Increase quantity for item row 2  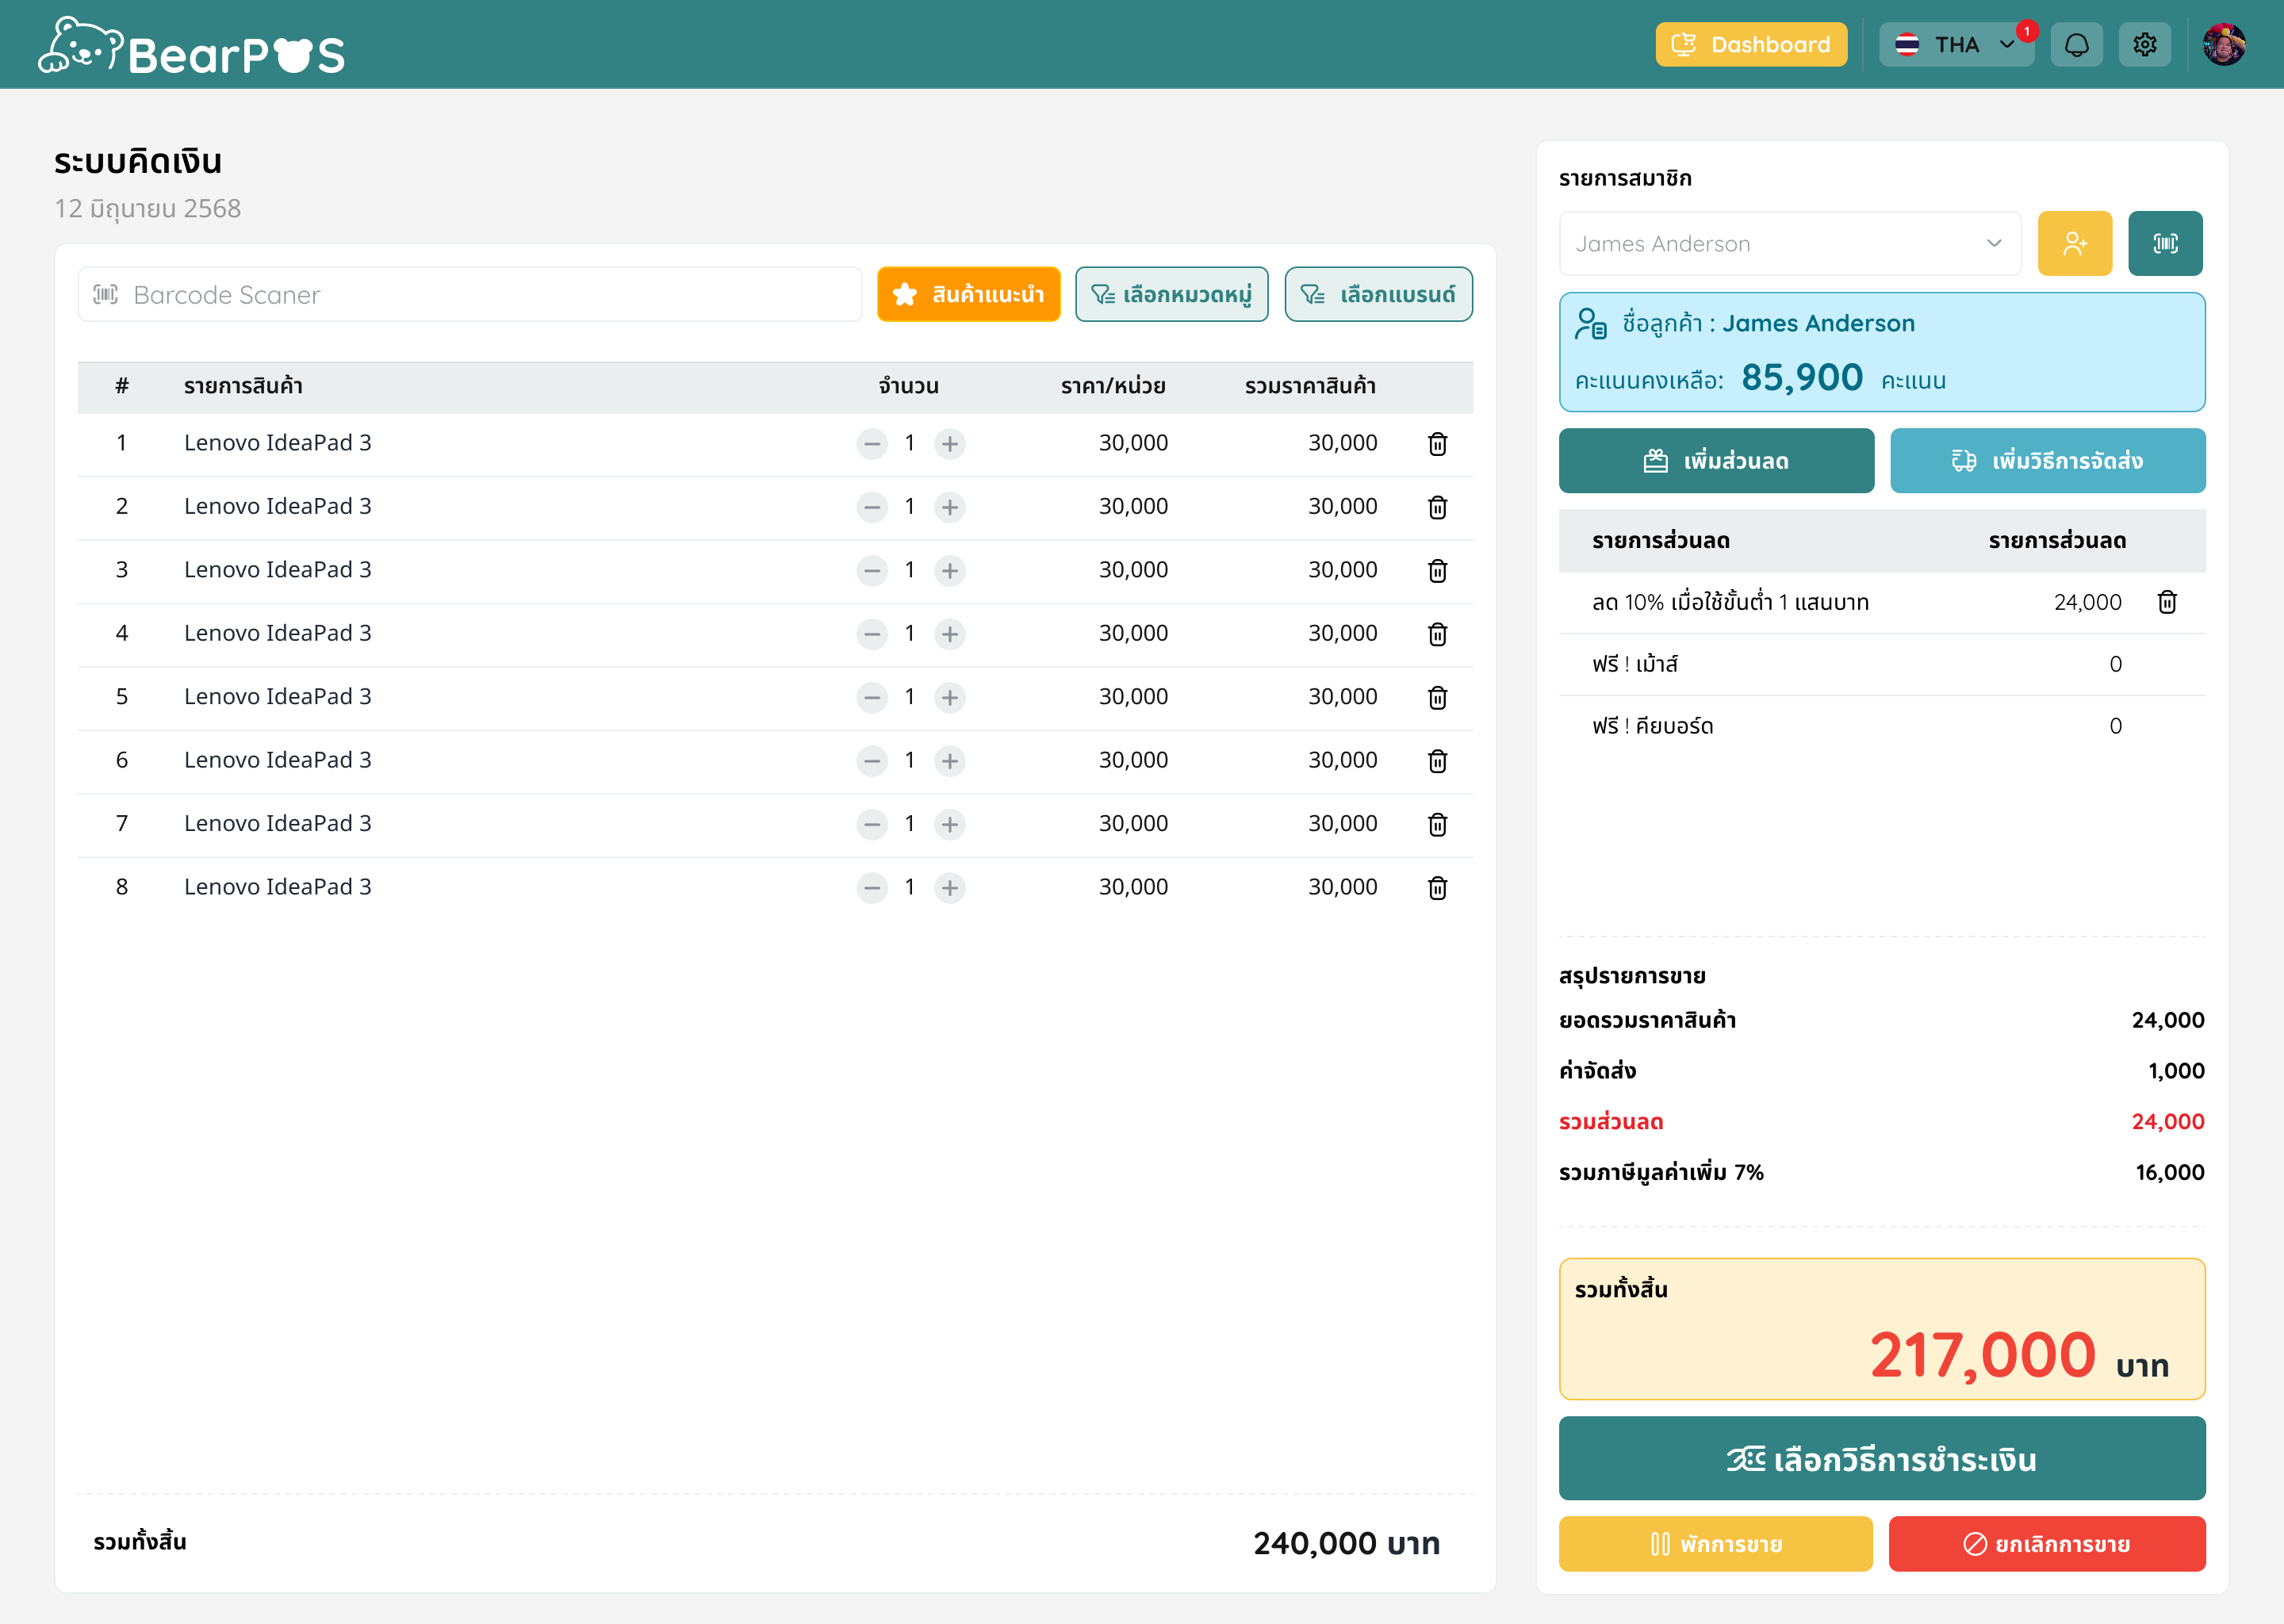click(950, 507)
